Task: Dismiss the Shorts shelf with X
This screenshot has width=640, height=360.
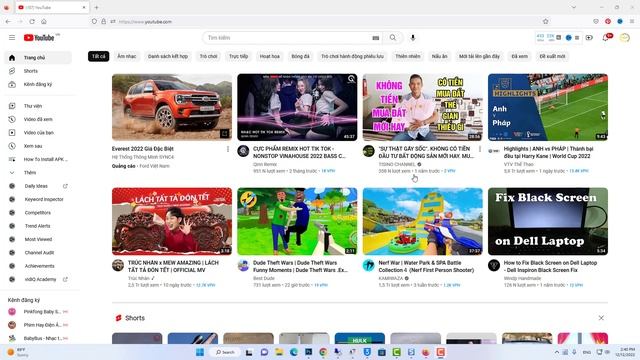Action: (x=601, y=318)
